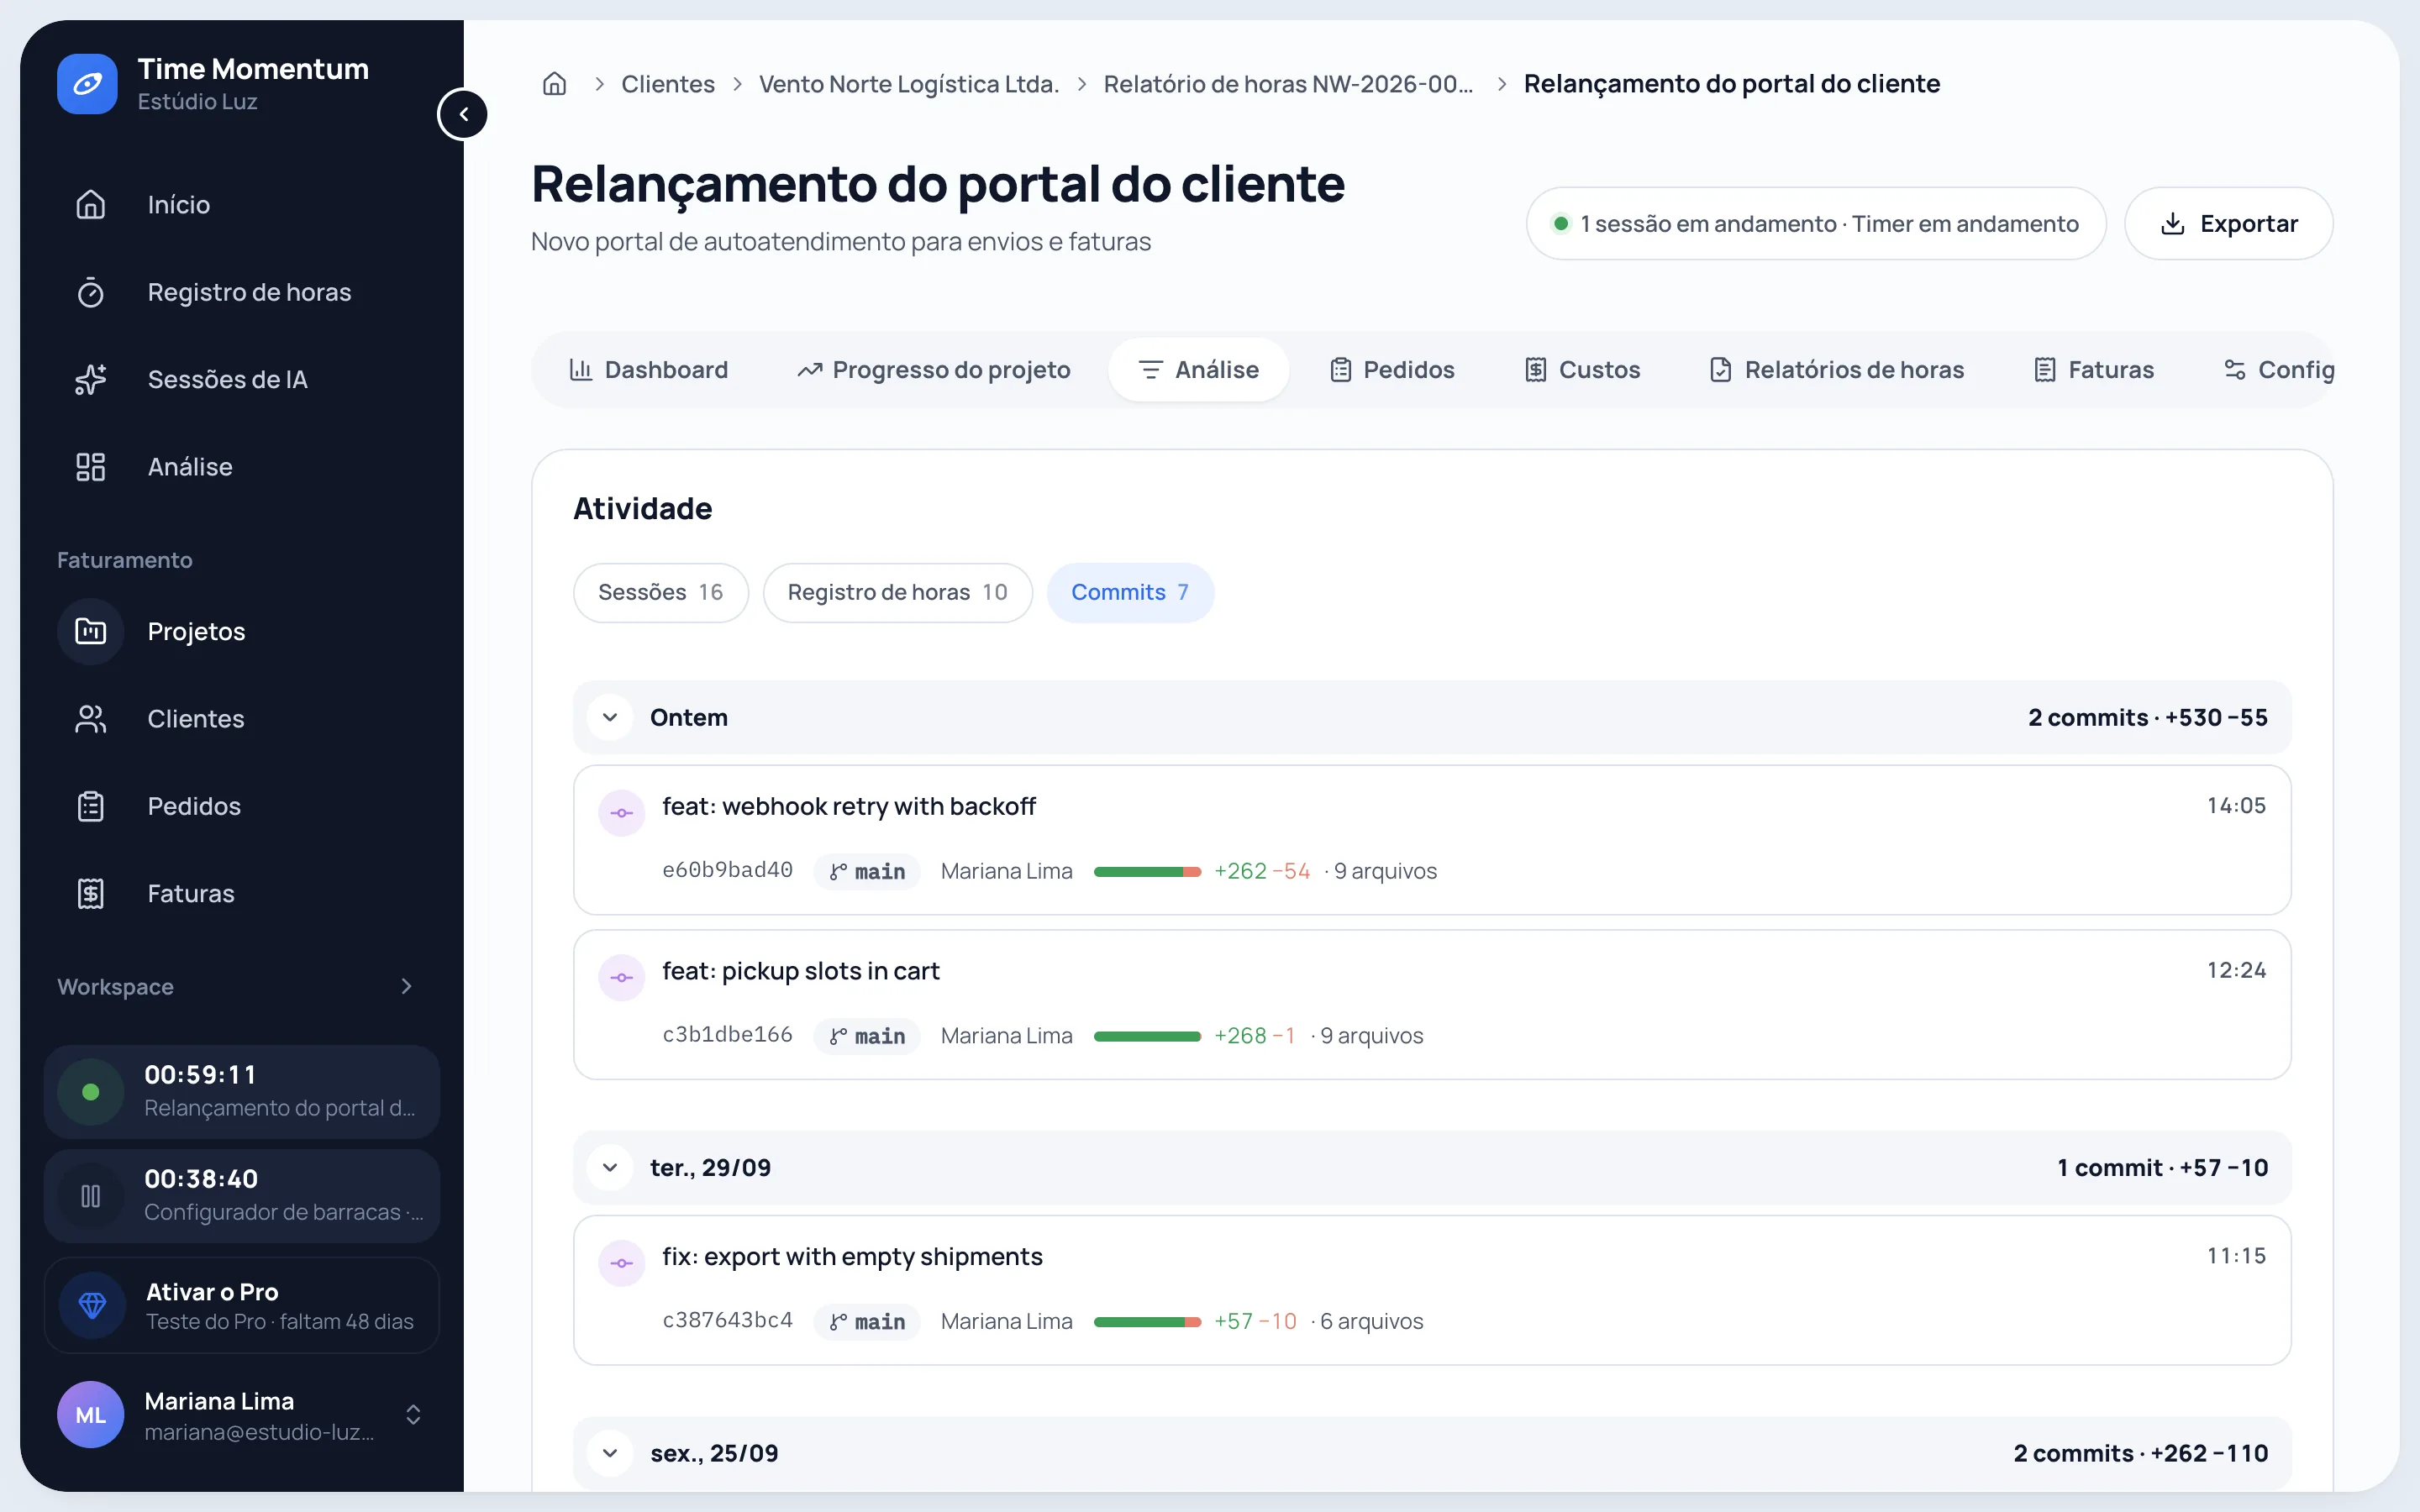Open Clientes in the sidebar

(x=242, y=719)
